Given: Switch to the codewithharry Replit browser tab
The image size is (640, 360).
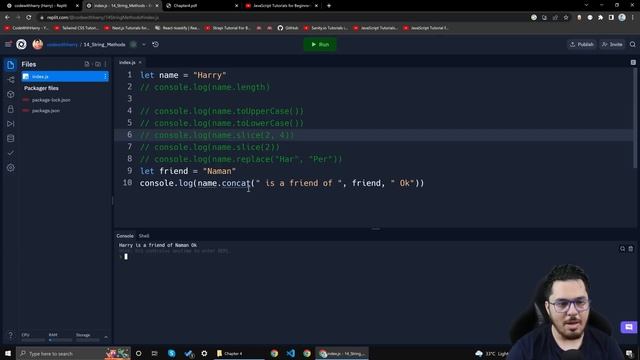Looking at the screenshot, I should point(41,6).
